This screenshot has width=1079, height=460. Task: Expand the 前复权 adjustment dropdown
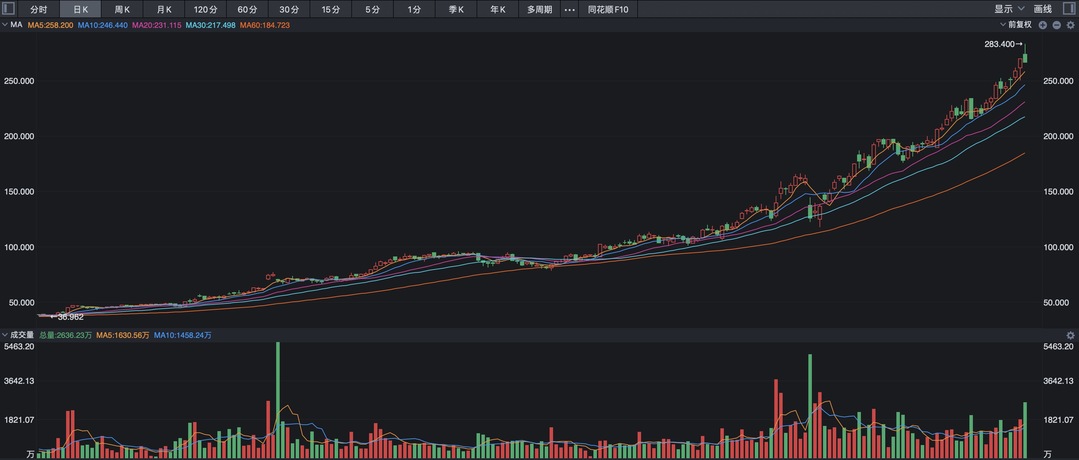(1016, 25)
